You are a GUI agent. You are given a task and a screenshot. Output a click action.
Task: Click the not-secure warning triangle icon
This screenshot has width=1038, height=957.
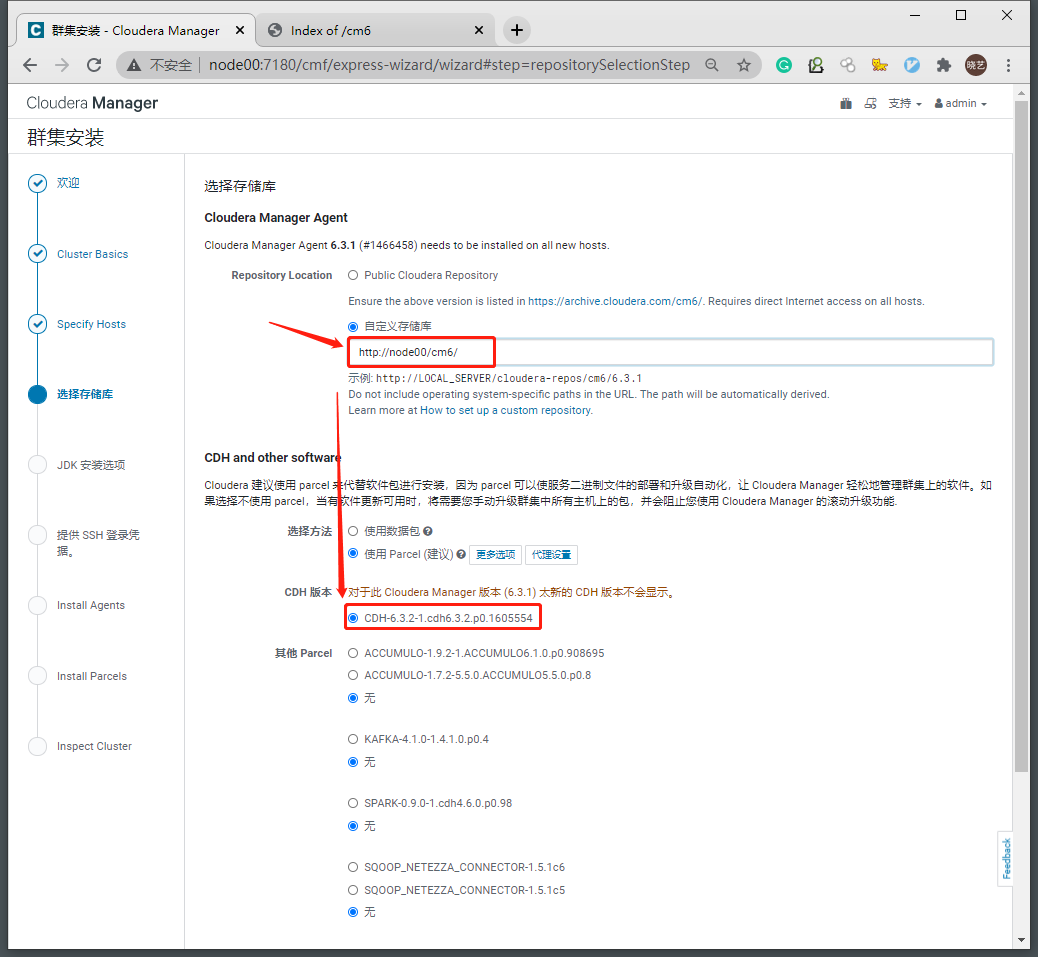[134, 65]
